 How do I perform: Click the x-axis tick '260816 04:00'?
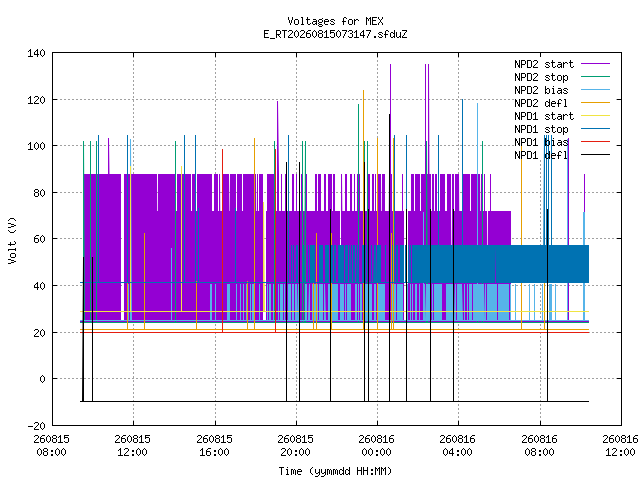(x=457, y=446)
